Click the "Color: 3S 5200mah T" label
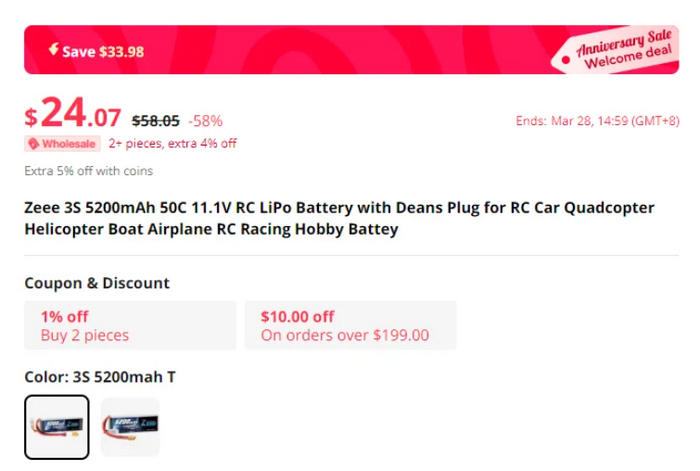Viewport: 700px width, 471px height. point(100,377)
